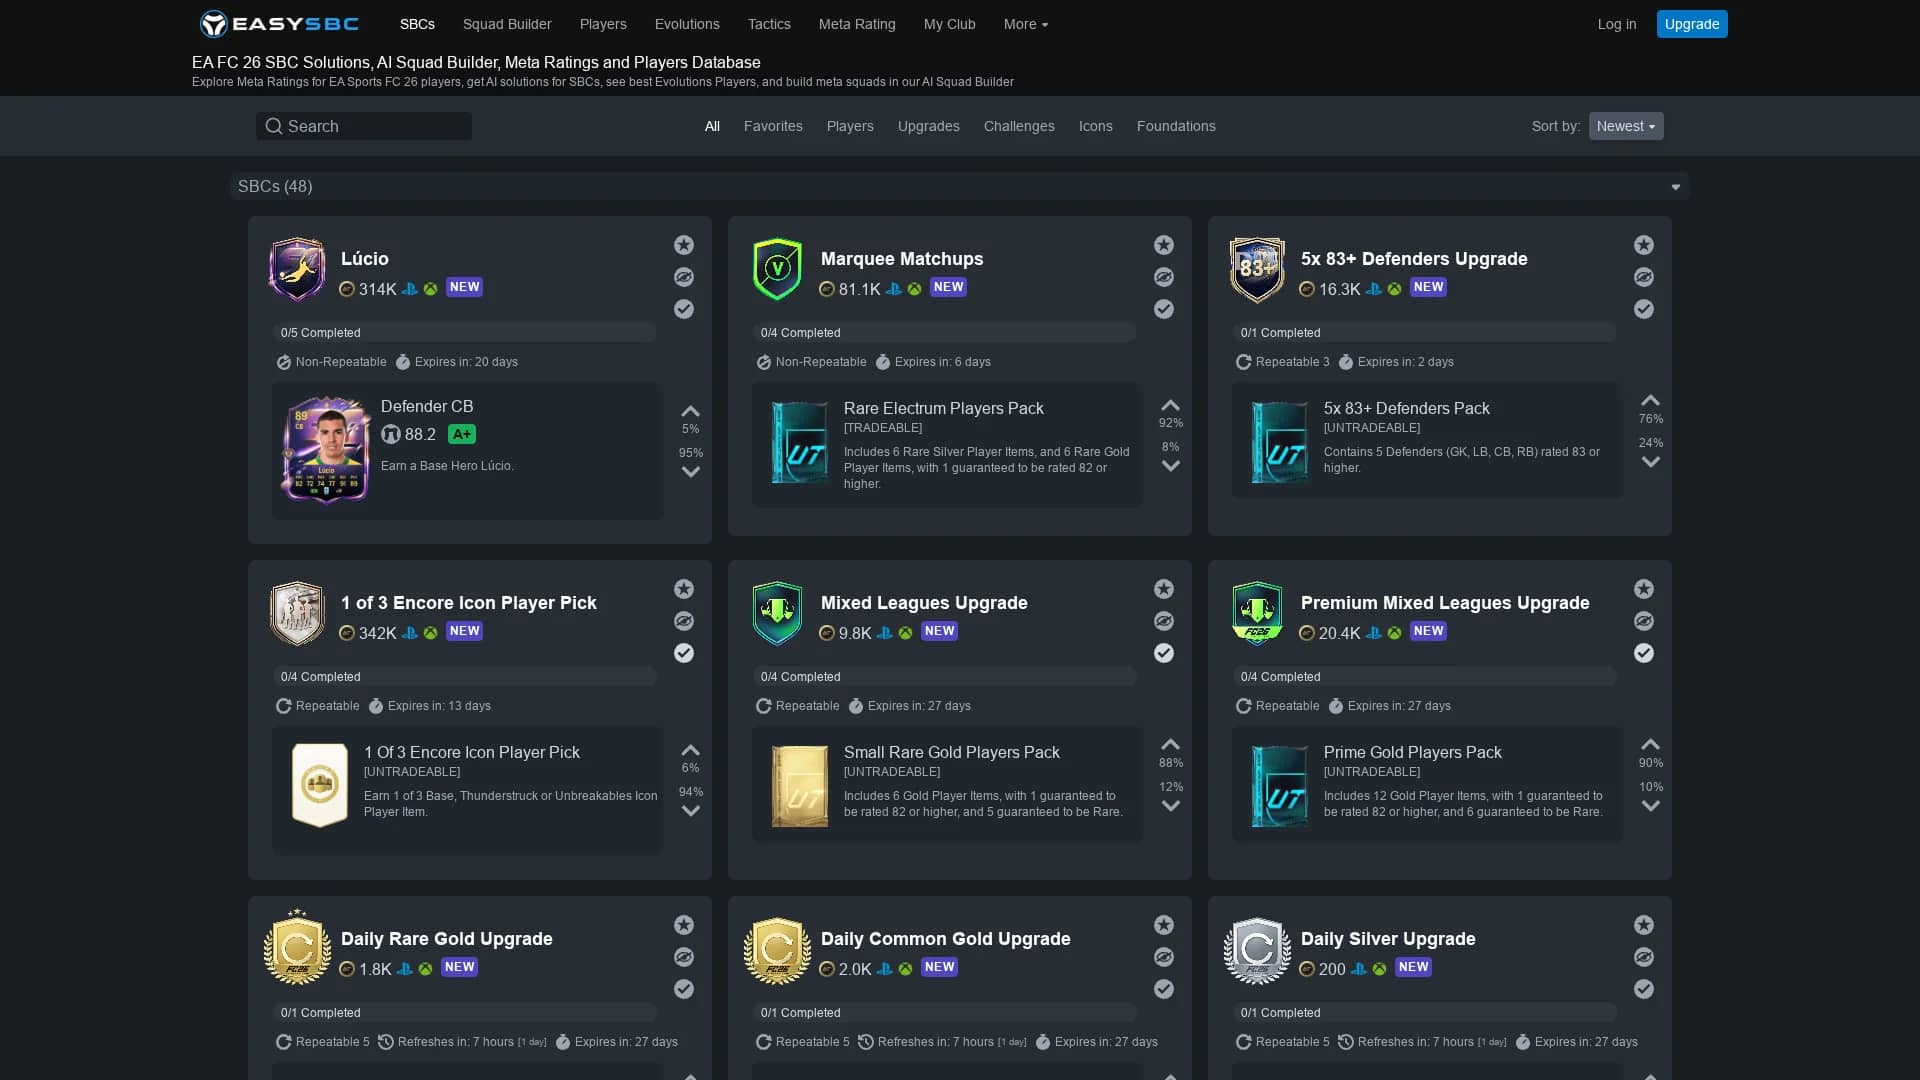Image resolution: width=1920 pixels, height=1080 pixels.
Task: Favorite the Mixed Leagues Upgrade star
Action: 1164,589
